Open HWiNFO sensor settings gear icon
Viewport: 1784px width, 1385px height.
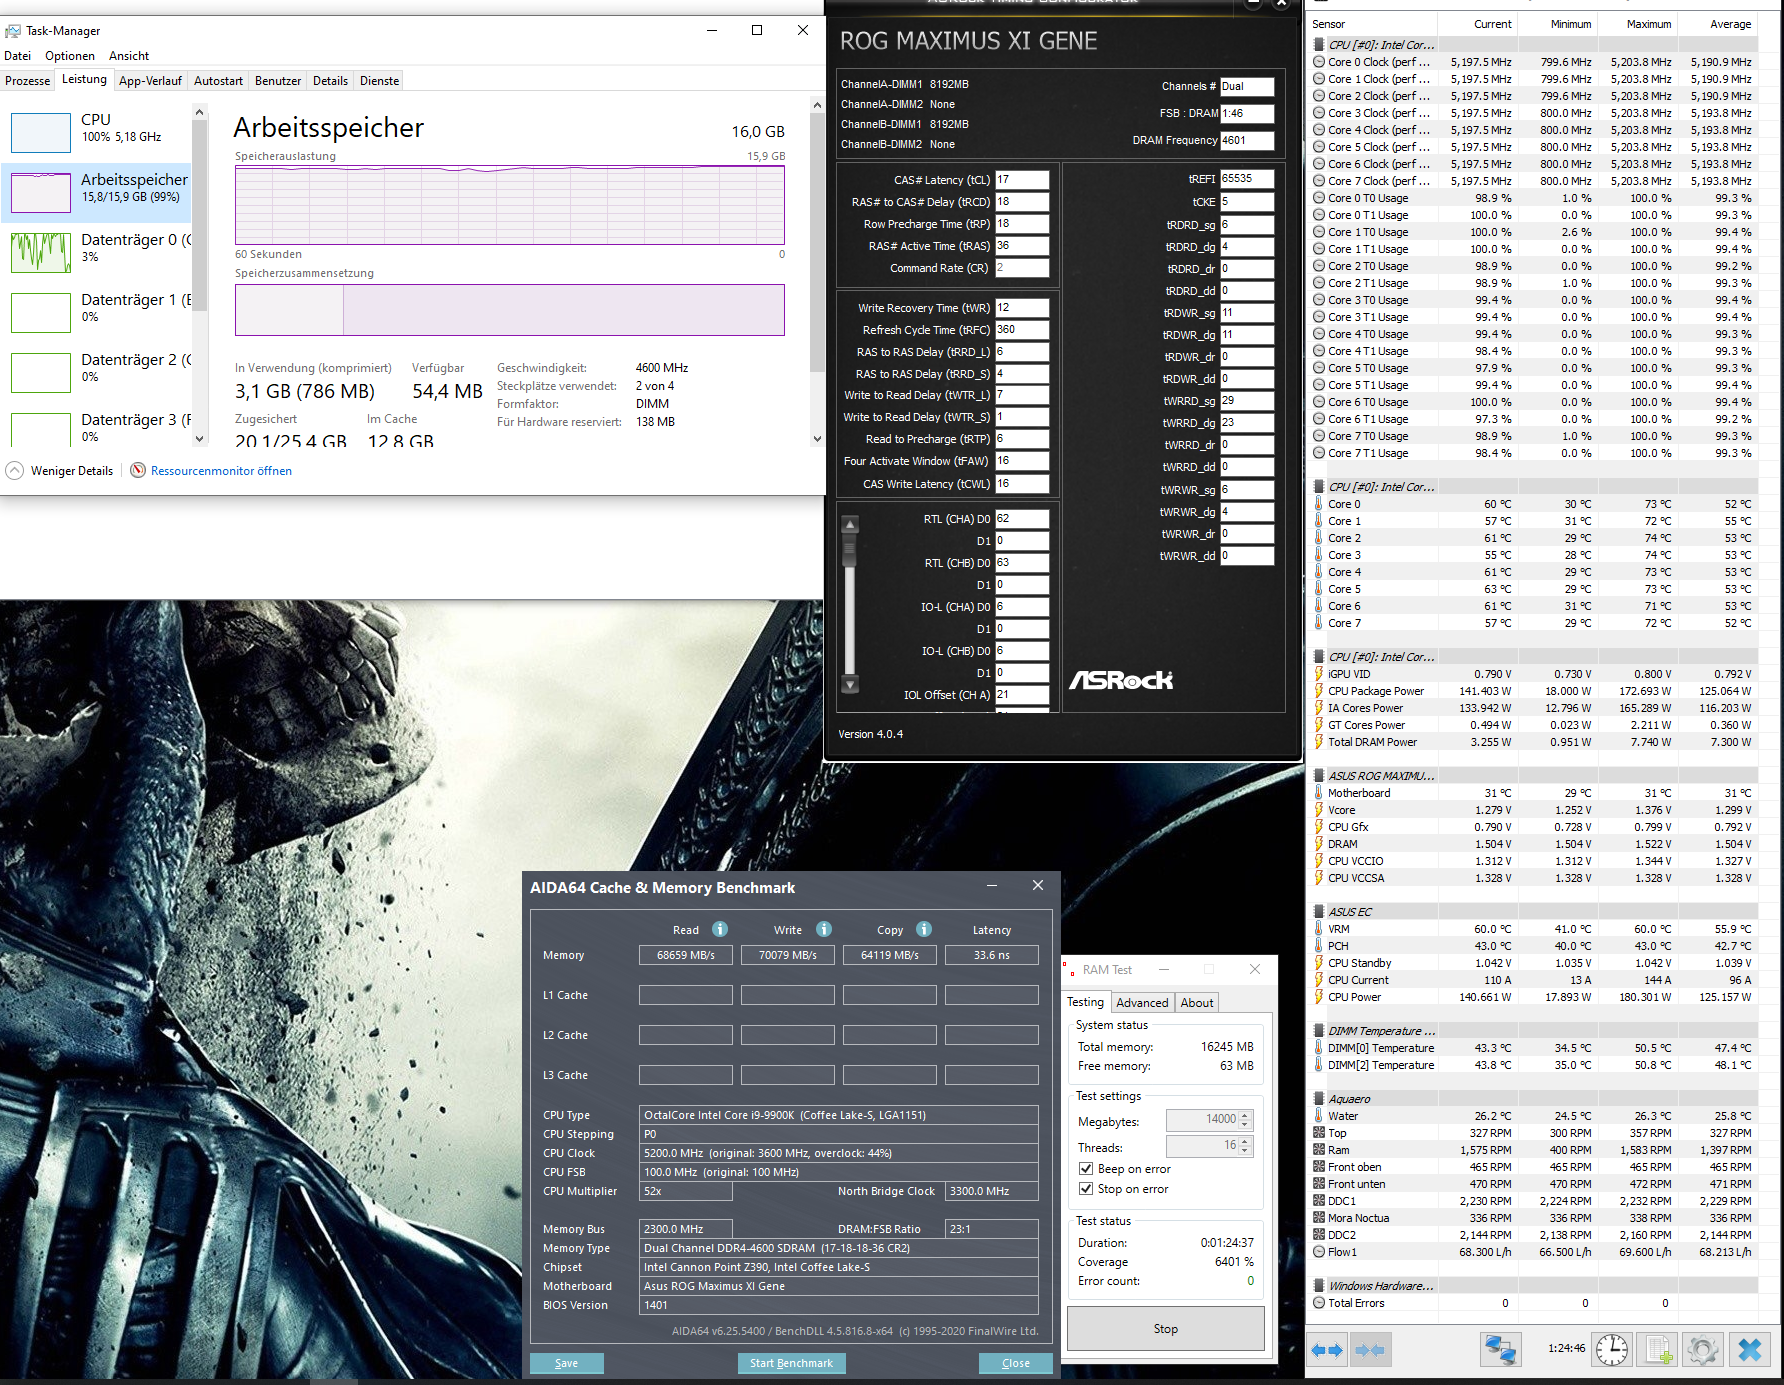pyautogui.click(x=1703, y=1349)
